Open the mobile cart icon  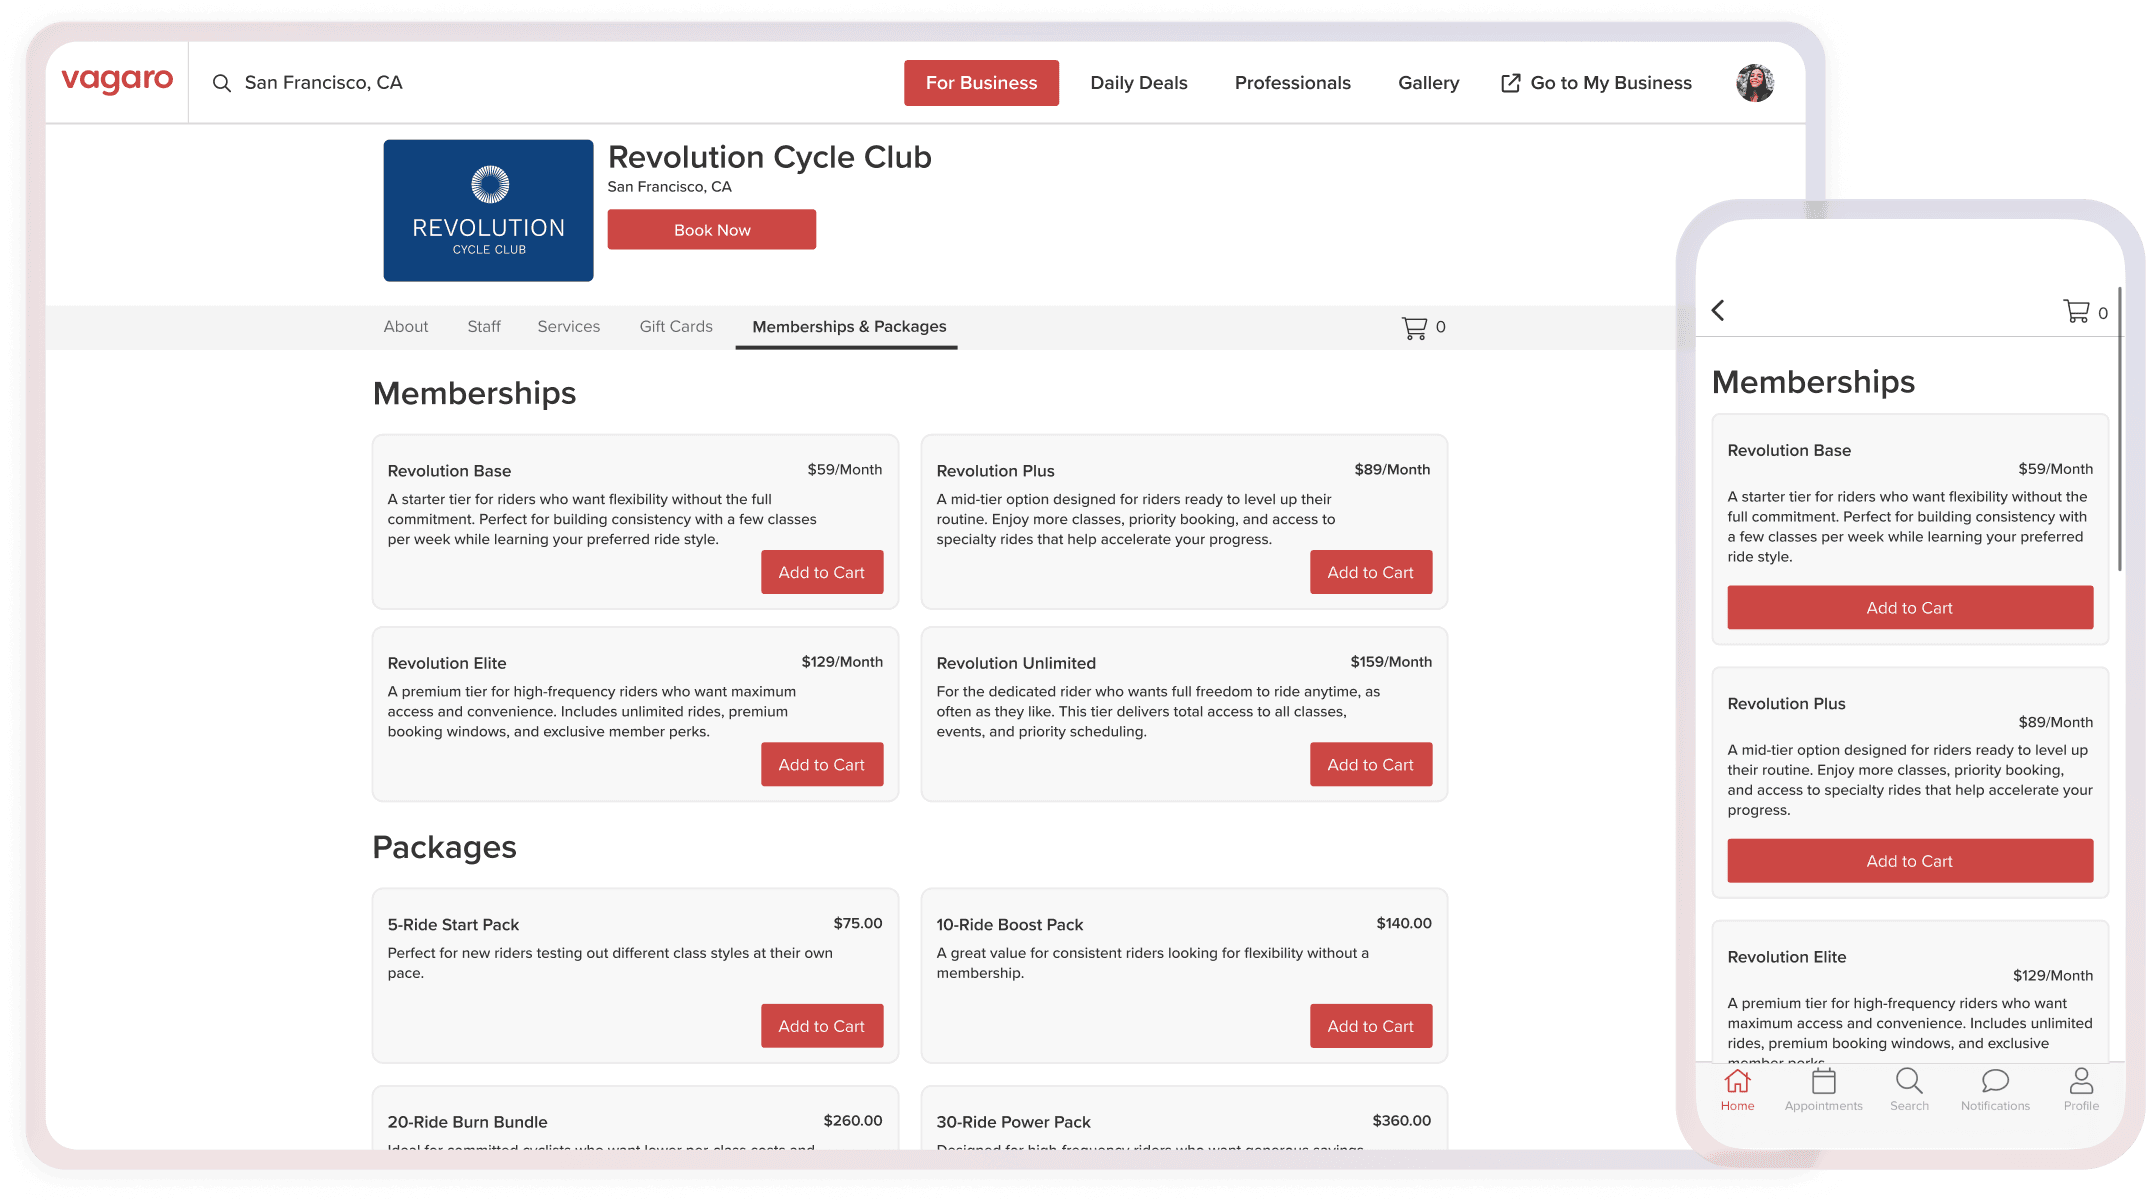click(2077, 312)
